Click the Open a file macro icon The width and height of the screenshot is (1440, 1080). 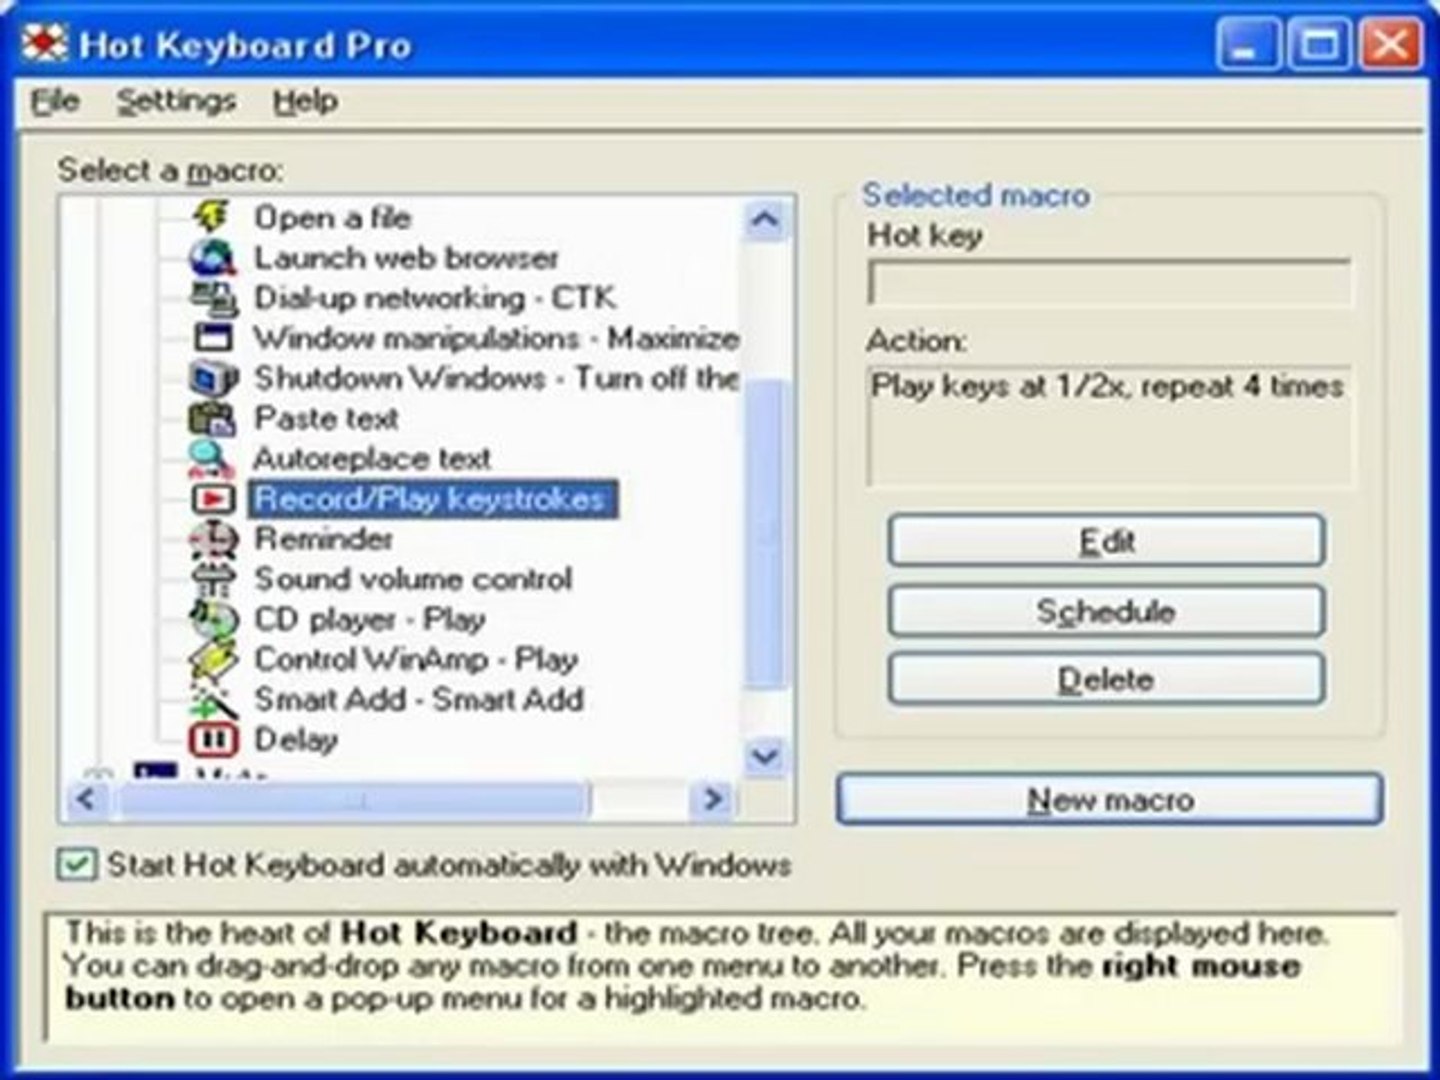(x=212, y=217)
